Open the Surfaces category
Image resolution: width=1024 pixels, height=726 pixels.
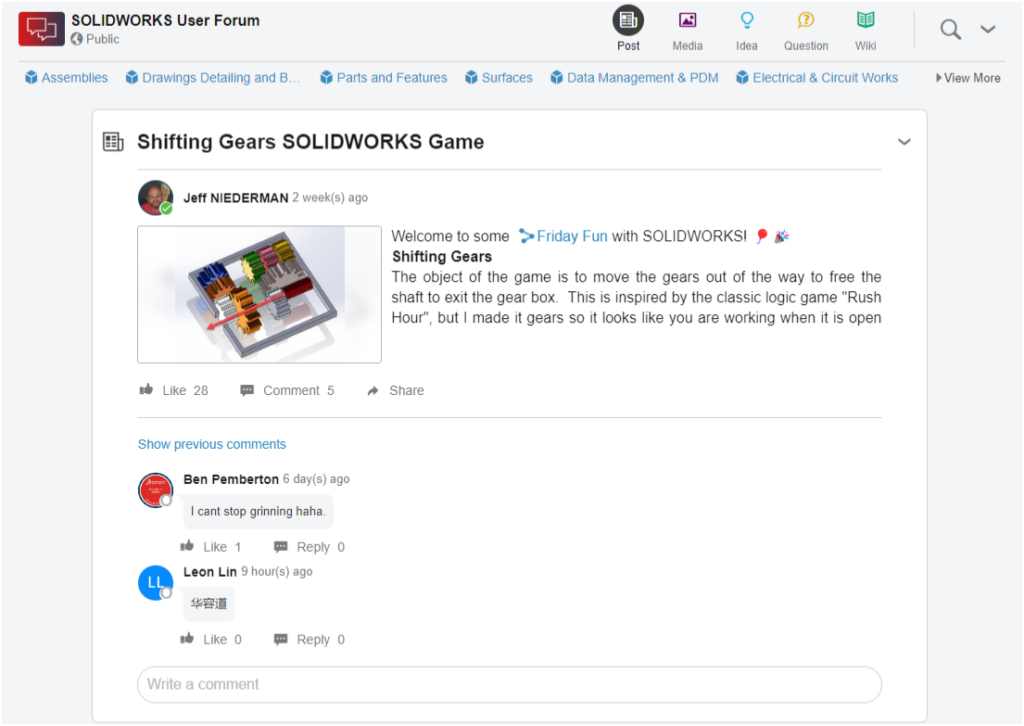[498, 76]
